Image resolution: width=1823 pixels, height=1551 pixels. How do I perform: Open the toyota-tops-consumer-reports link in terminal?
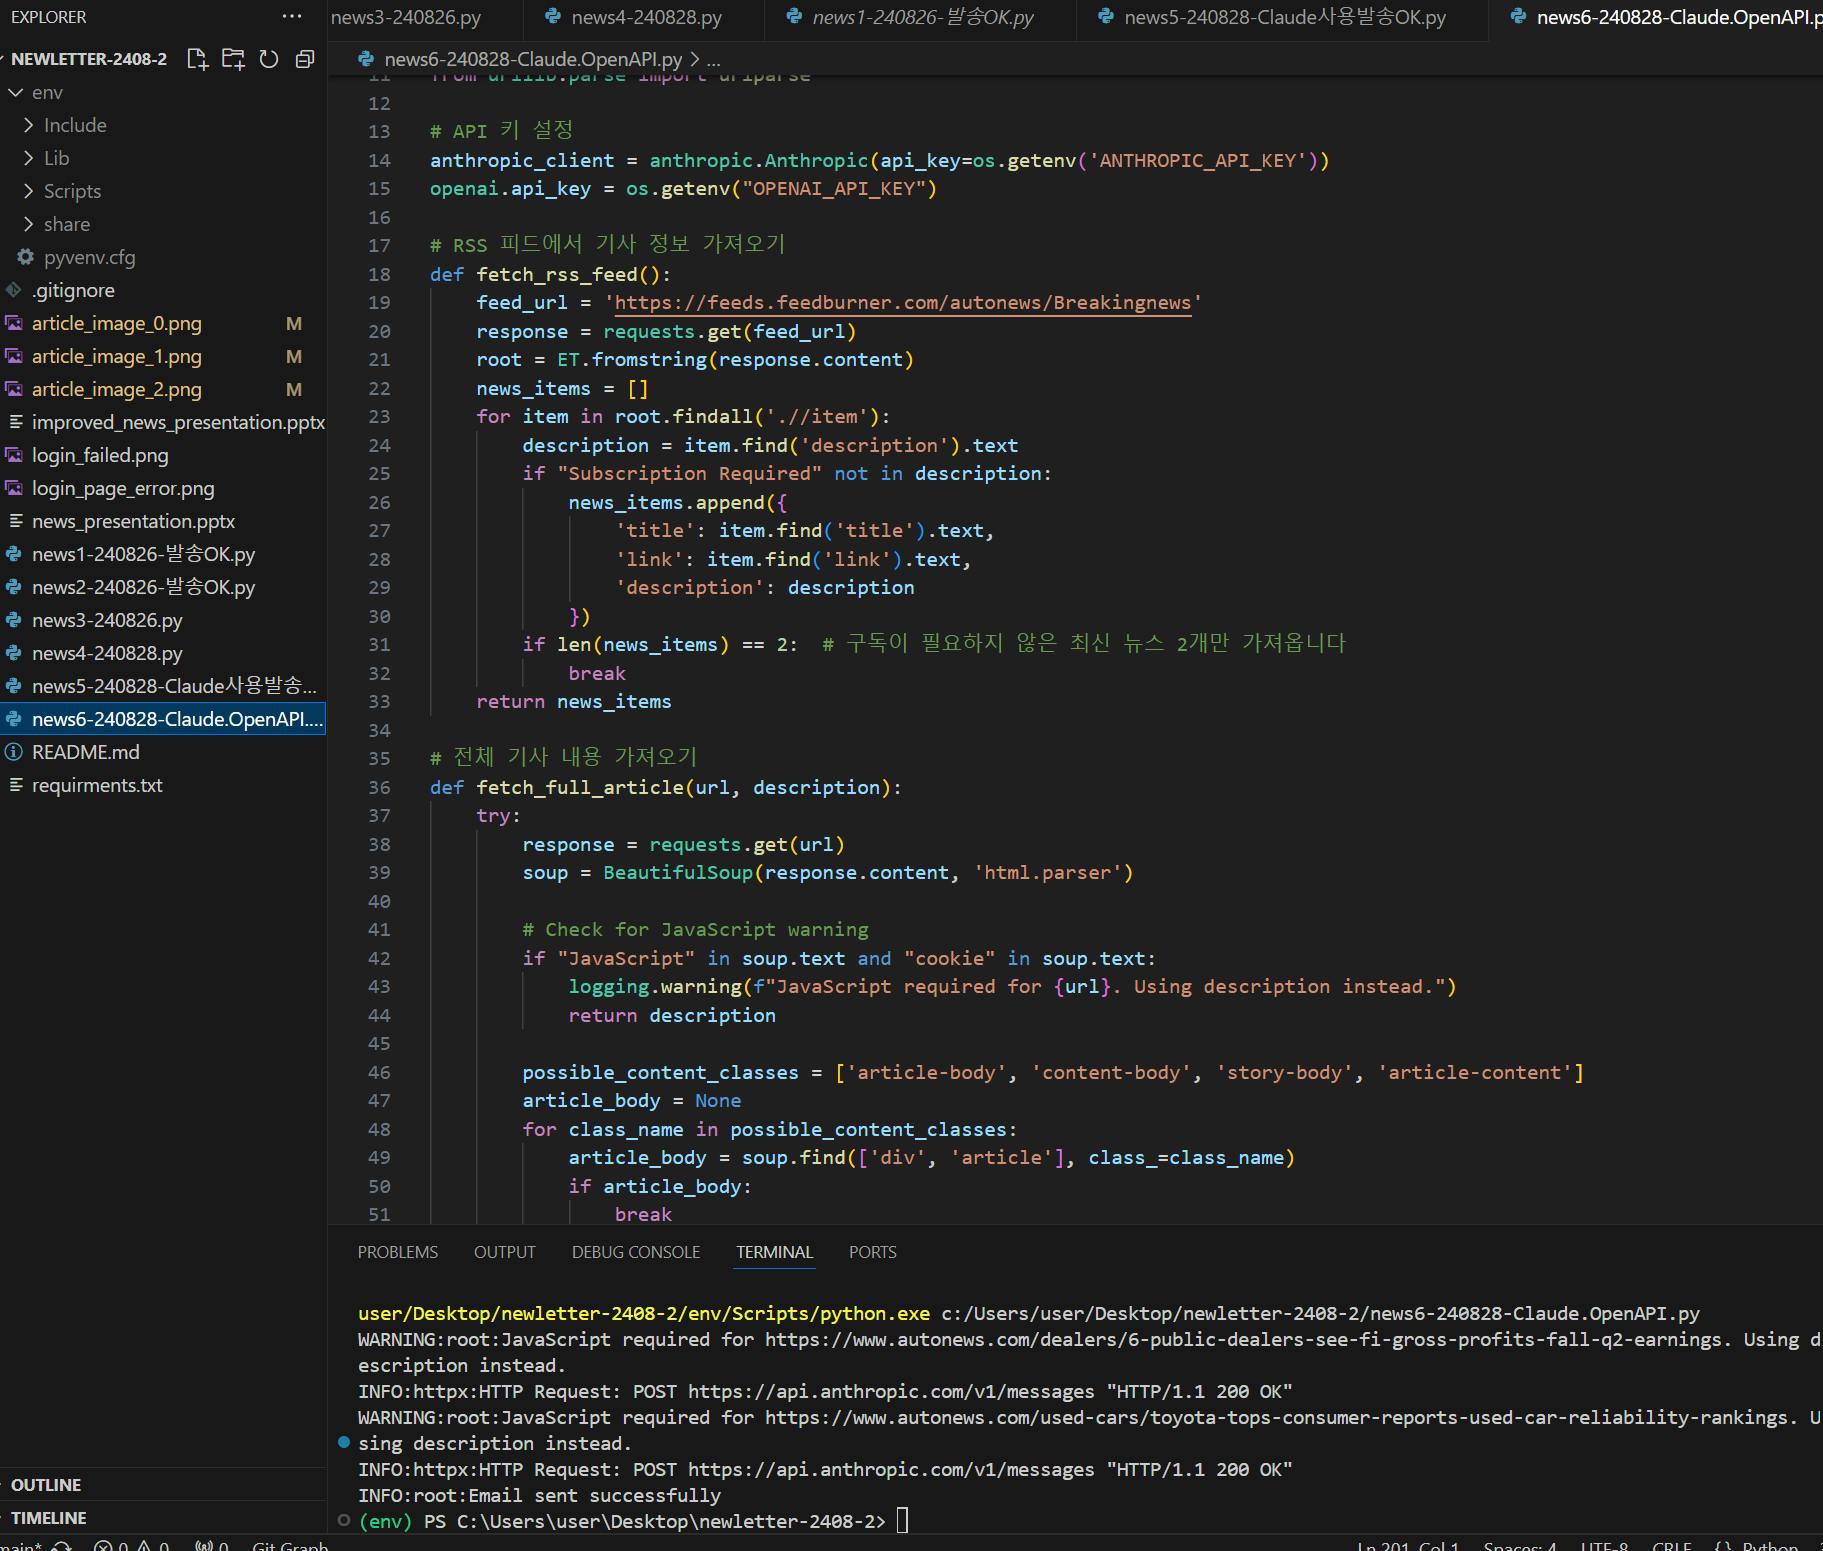click(x=1276, y=1417)
